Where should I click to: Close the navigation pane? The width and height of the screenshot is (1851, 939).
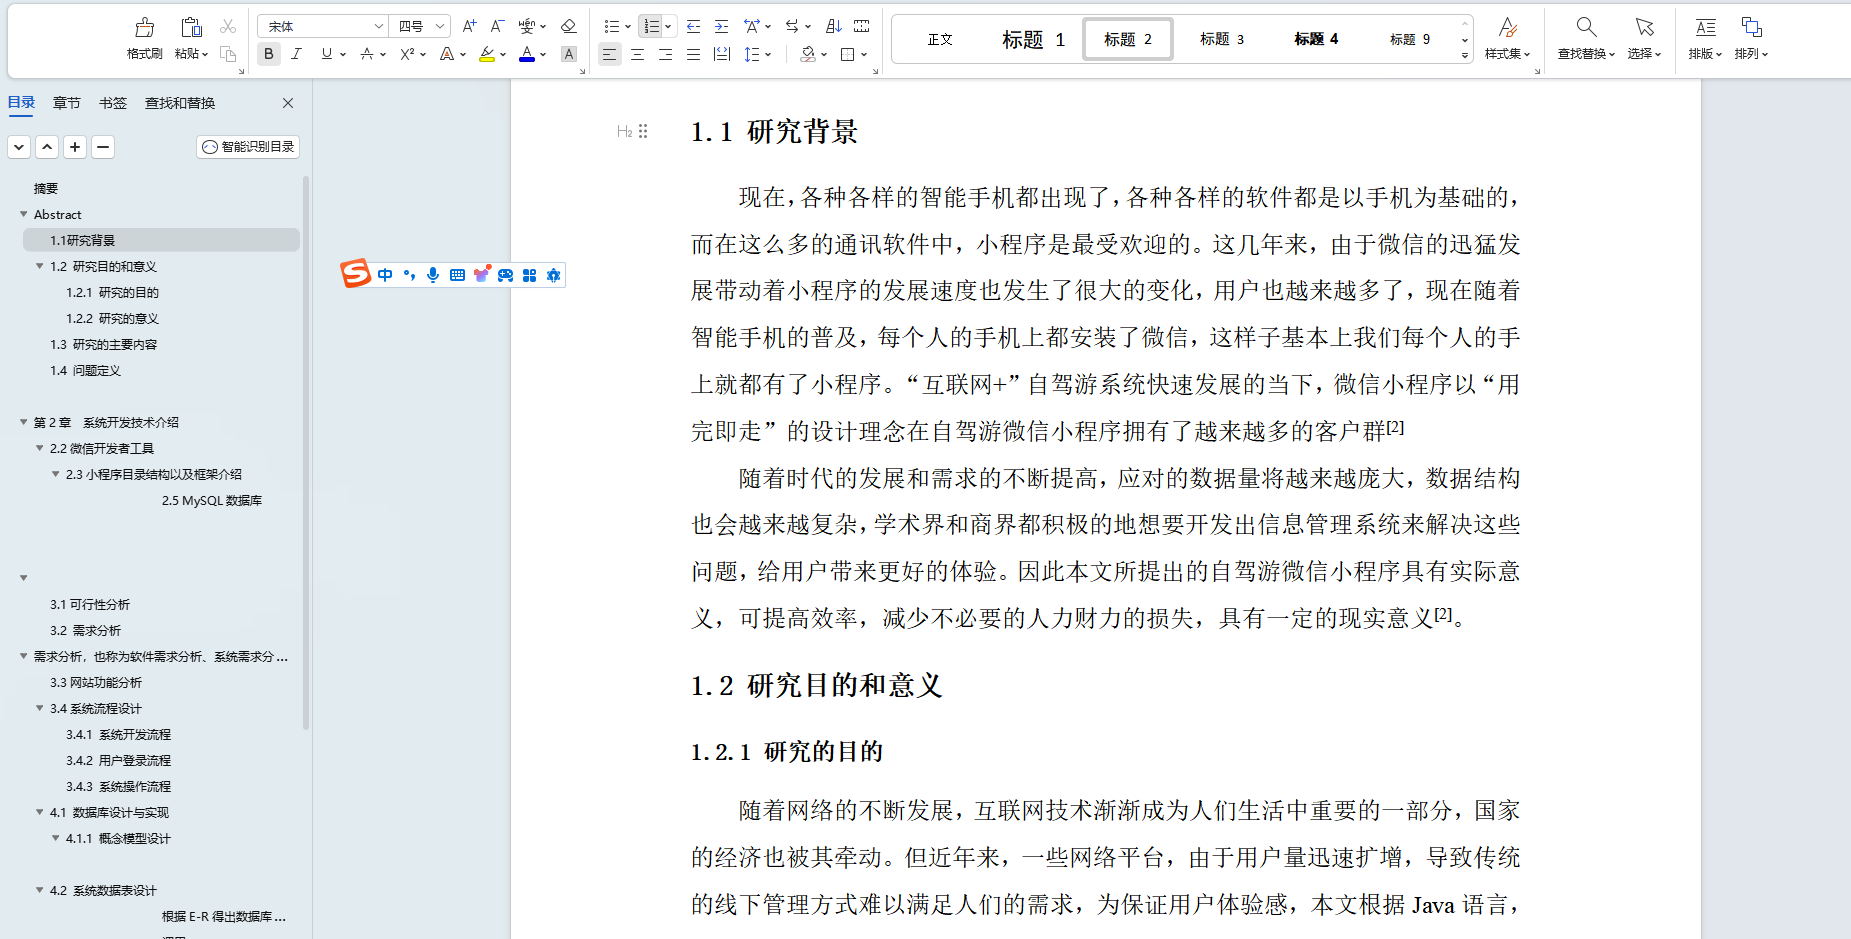coord(288,103)
